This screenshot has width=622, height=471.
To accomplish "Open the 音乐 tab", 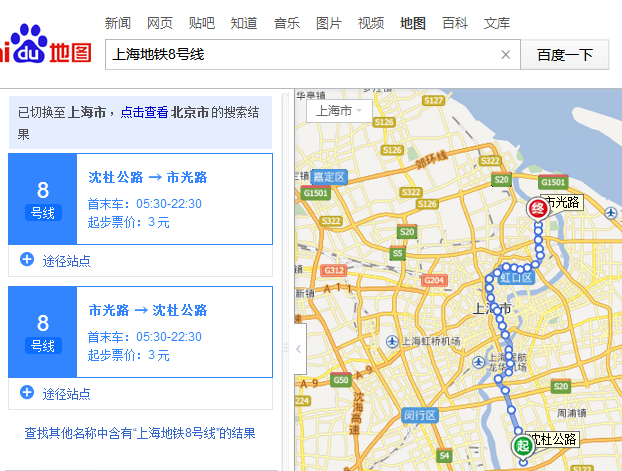I will 286,23.
